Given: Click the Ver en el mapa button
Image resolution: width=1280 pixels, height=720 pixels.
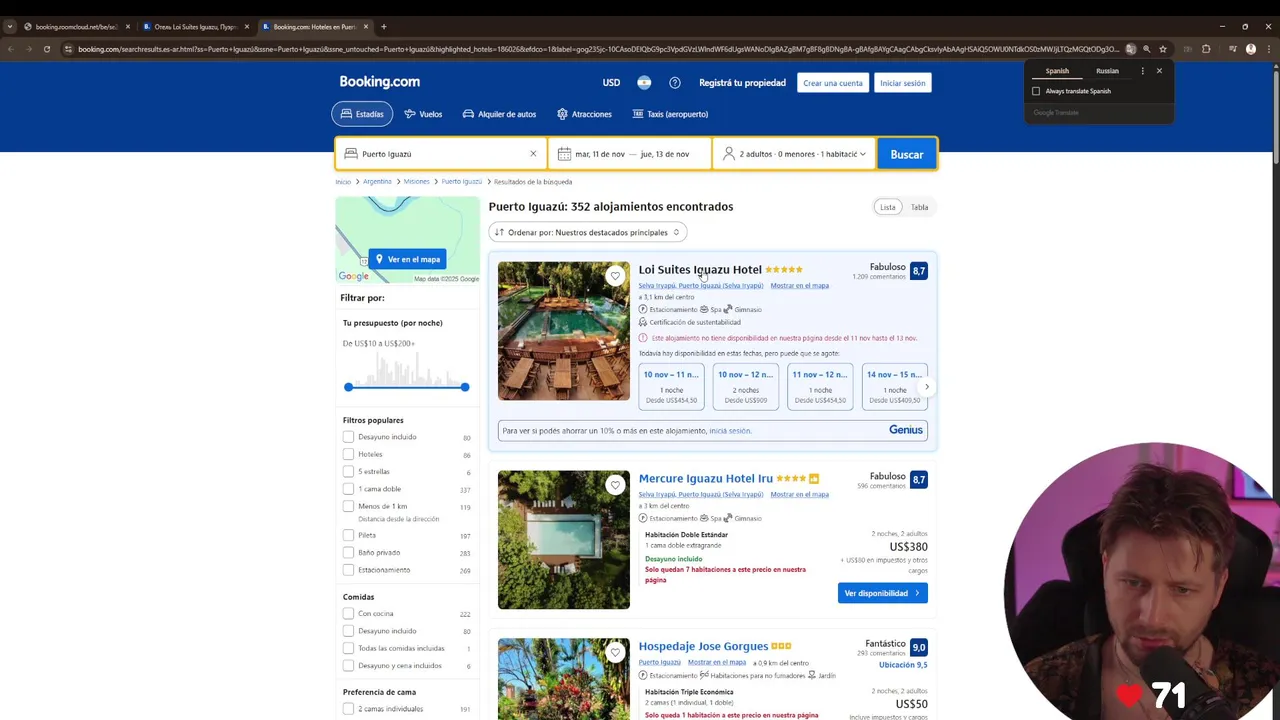Looking at the screenshot, I should coord(407,259).
